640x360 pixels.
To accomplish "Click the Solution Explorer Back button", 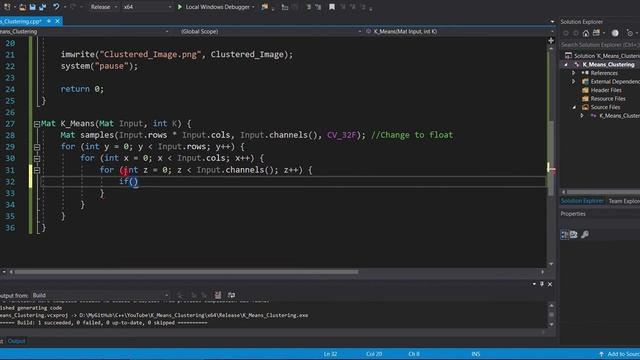I will 566,33.
